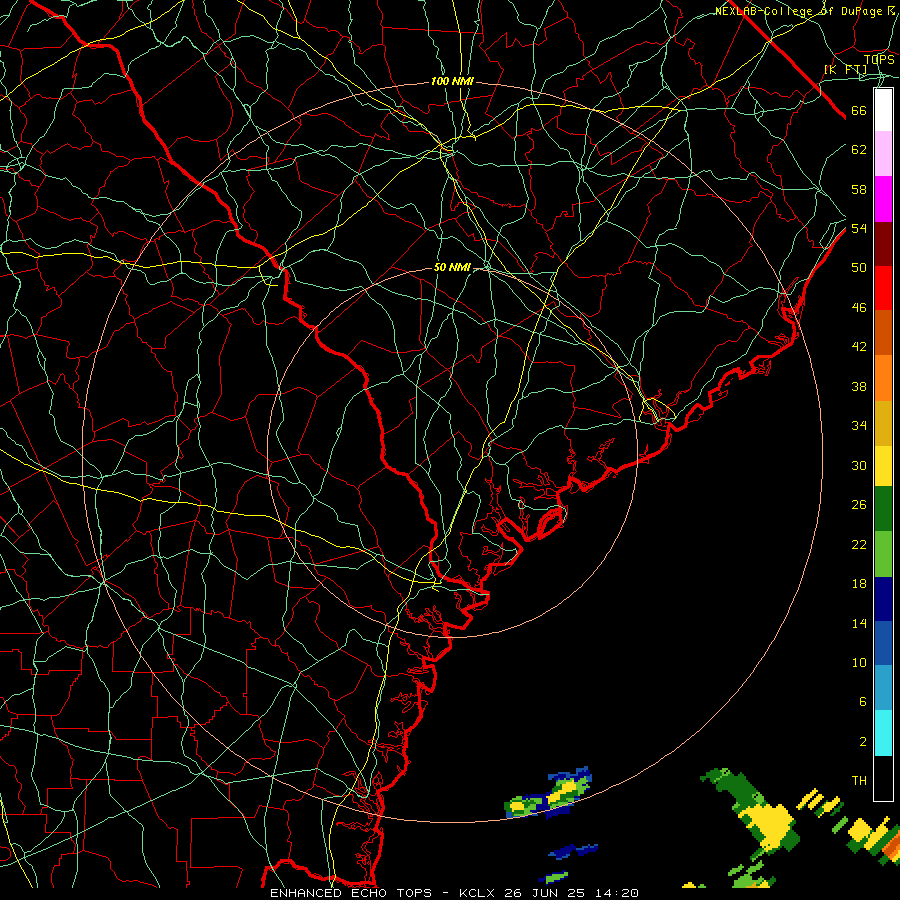Click the '18' legend value
This screenshot has width=900, height=900.
[859, 584]
